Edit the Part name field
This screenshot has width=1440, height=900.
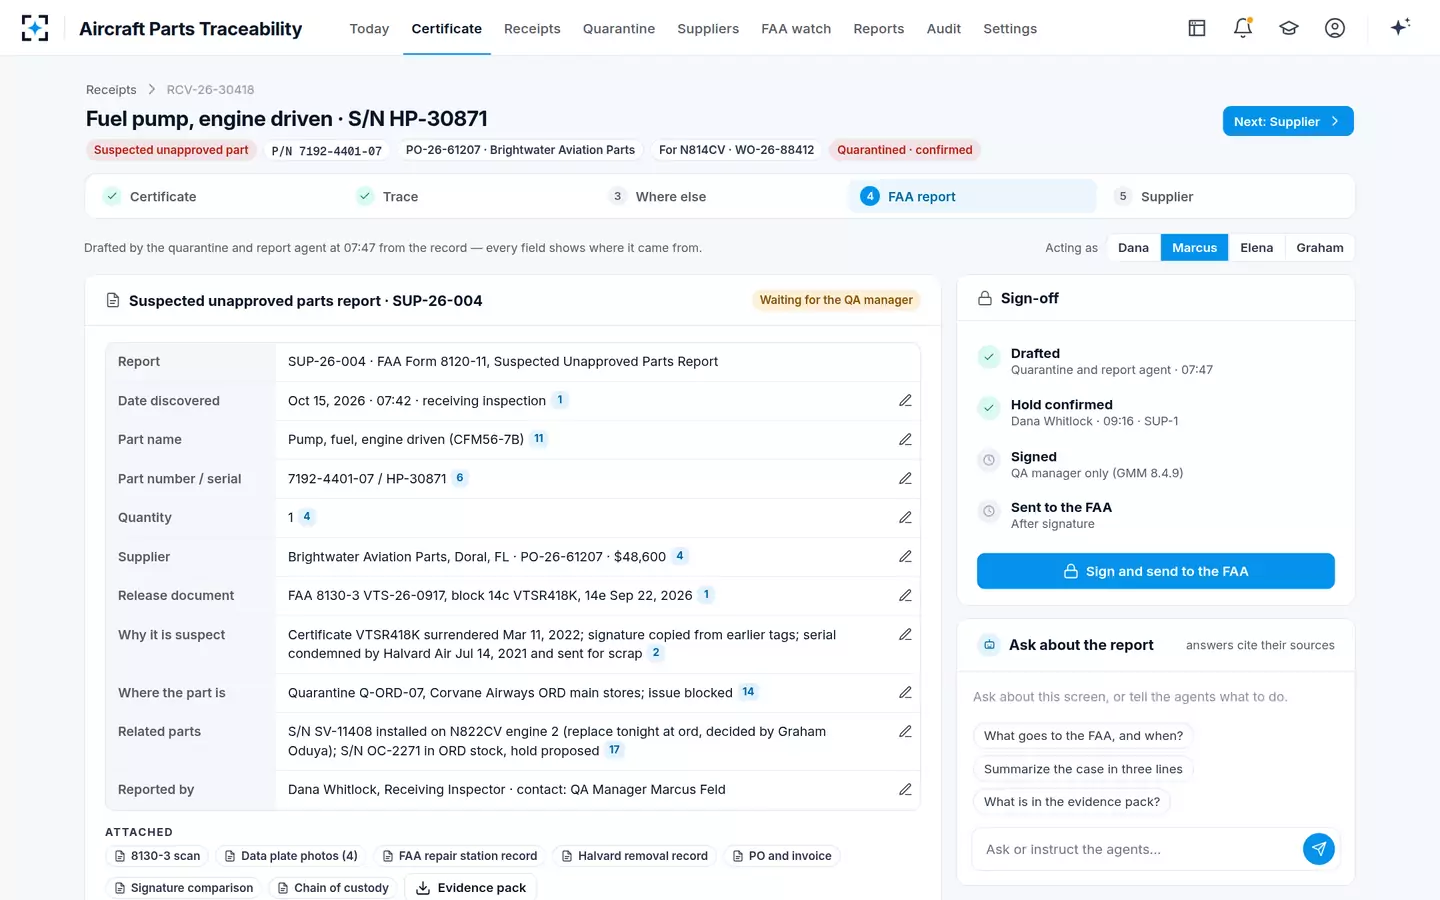[x=905, y=439]
